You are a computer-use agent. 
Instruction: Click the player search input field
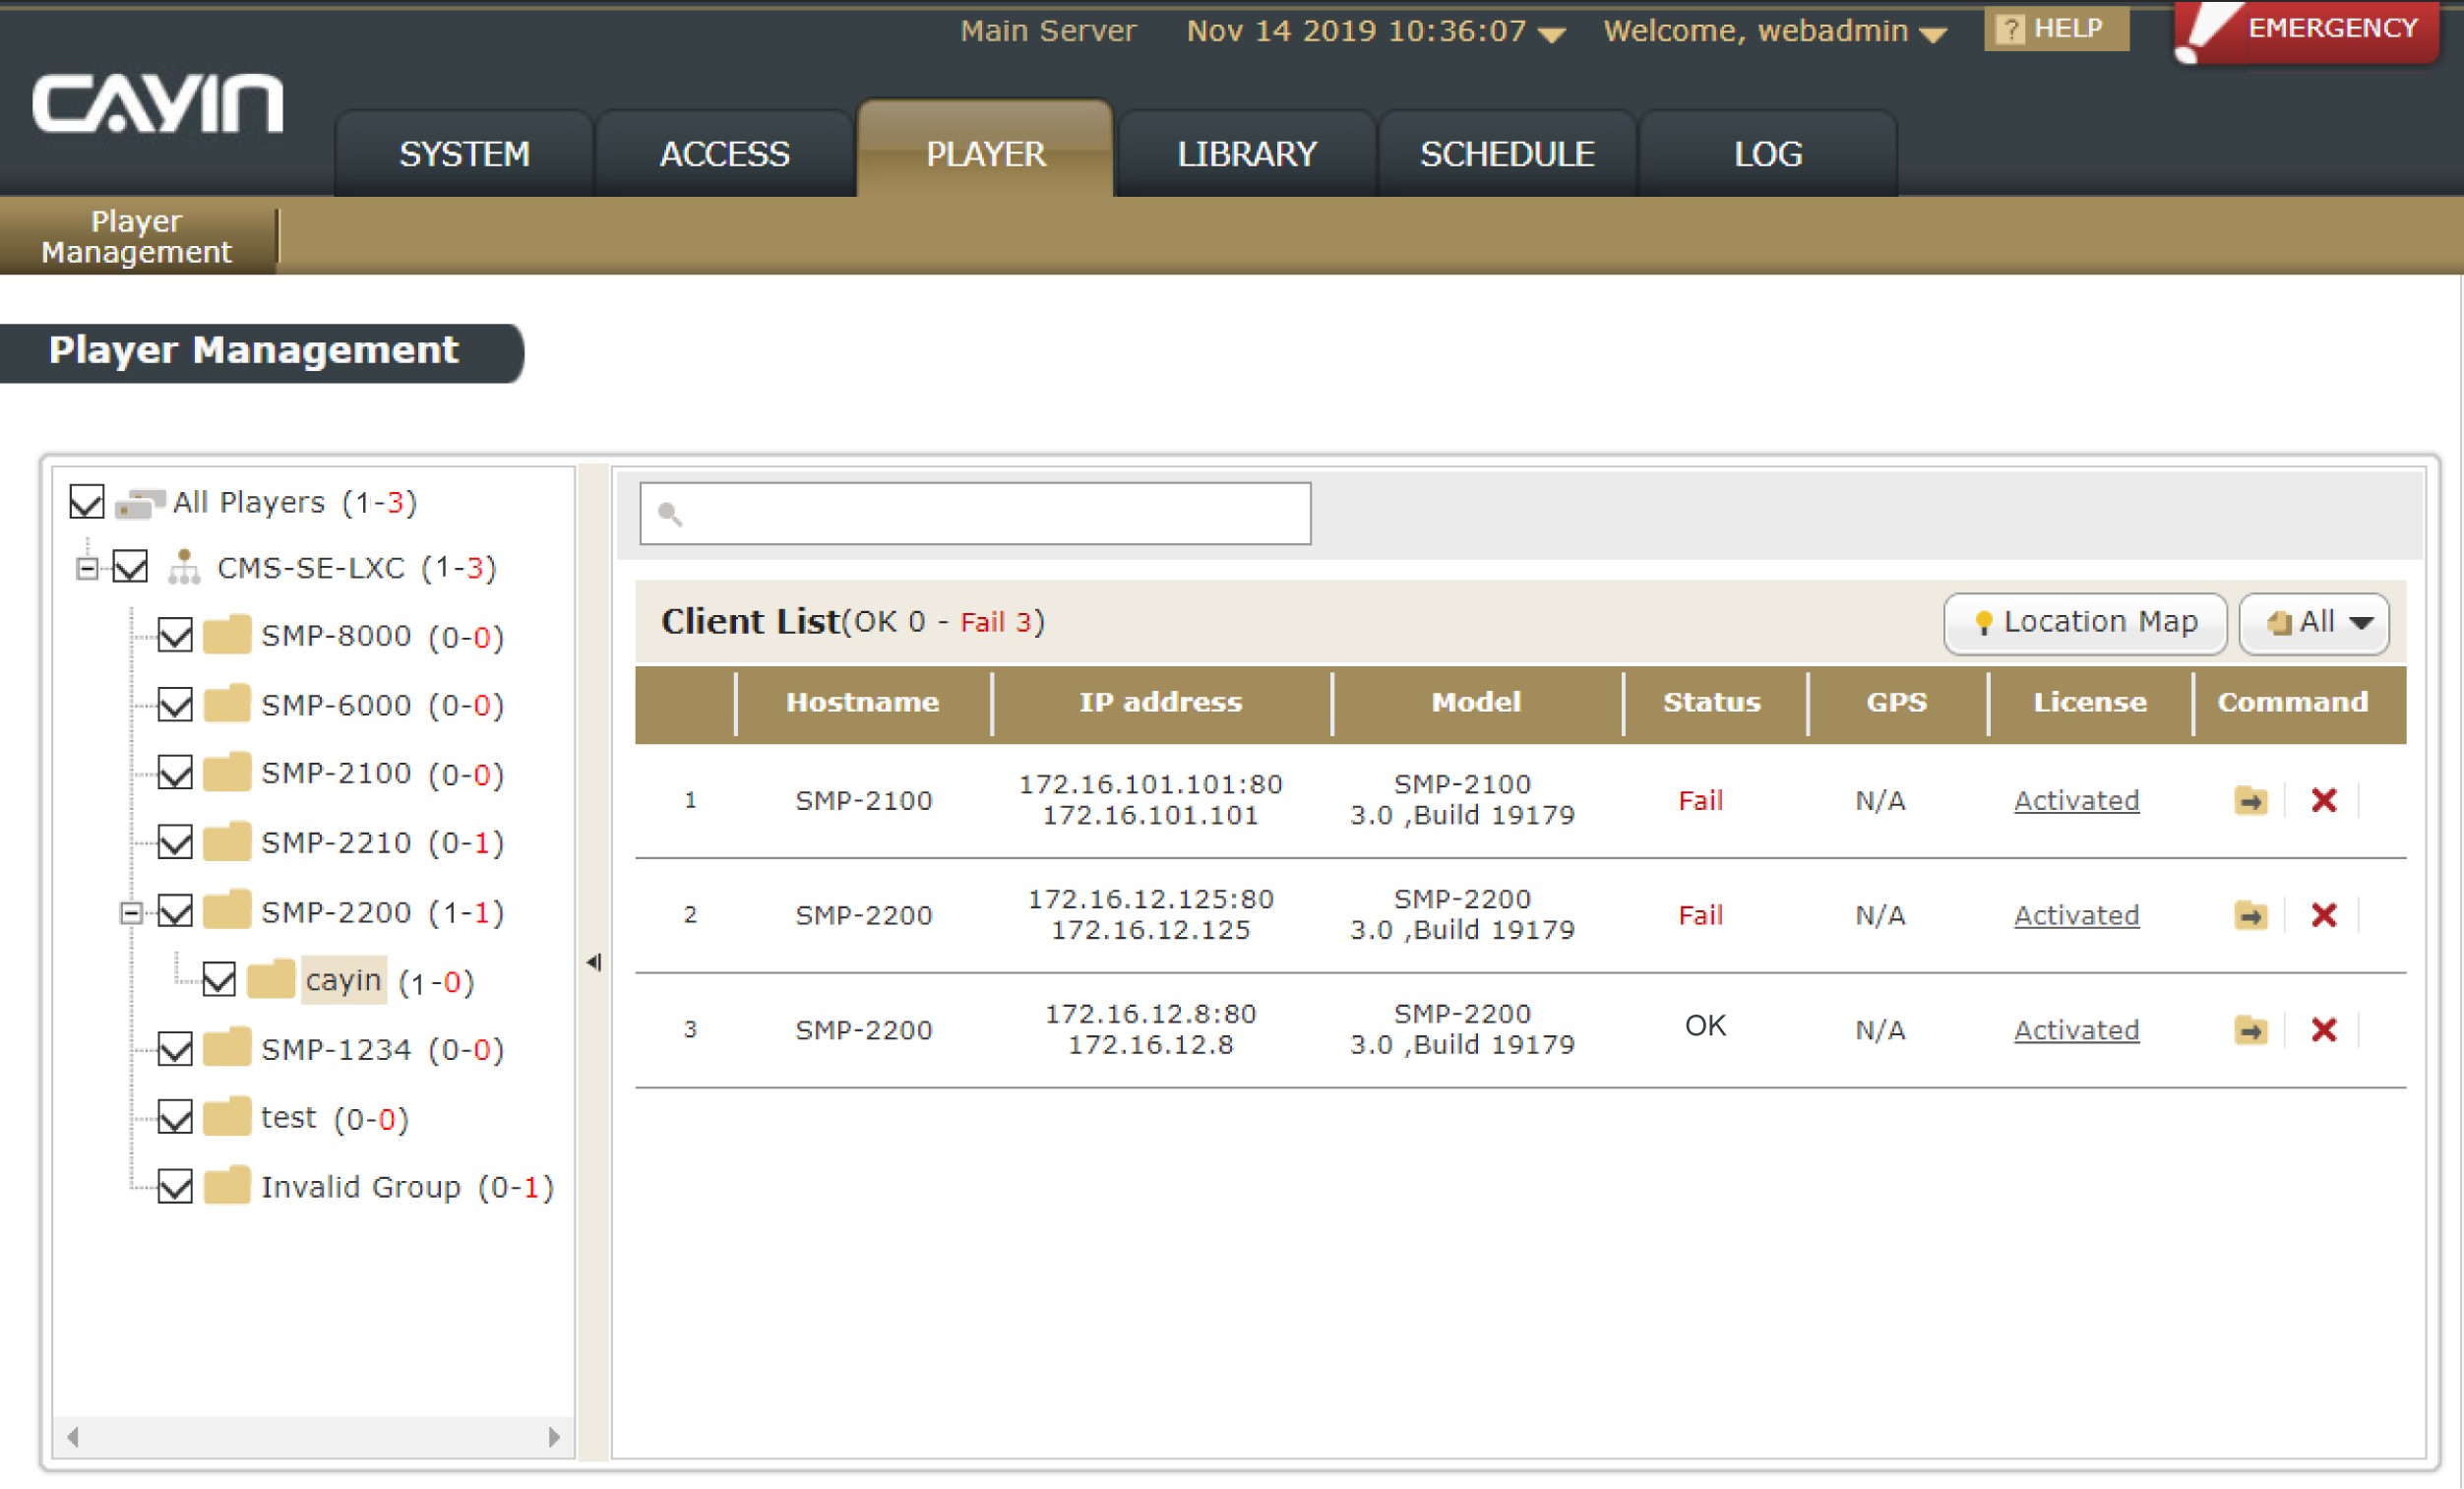tap(976, 514)
